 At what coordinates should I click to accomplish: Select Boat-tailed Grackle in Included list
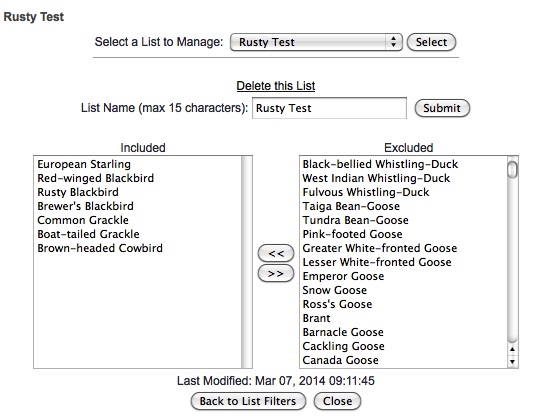pyautogui.click(x=138, y=234)
